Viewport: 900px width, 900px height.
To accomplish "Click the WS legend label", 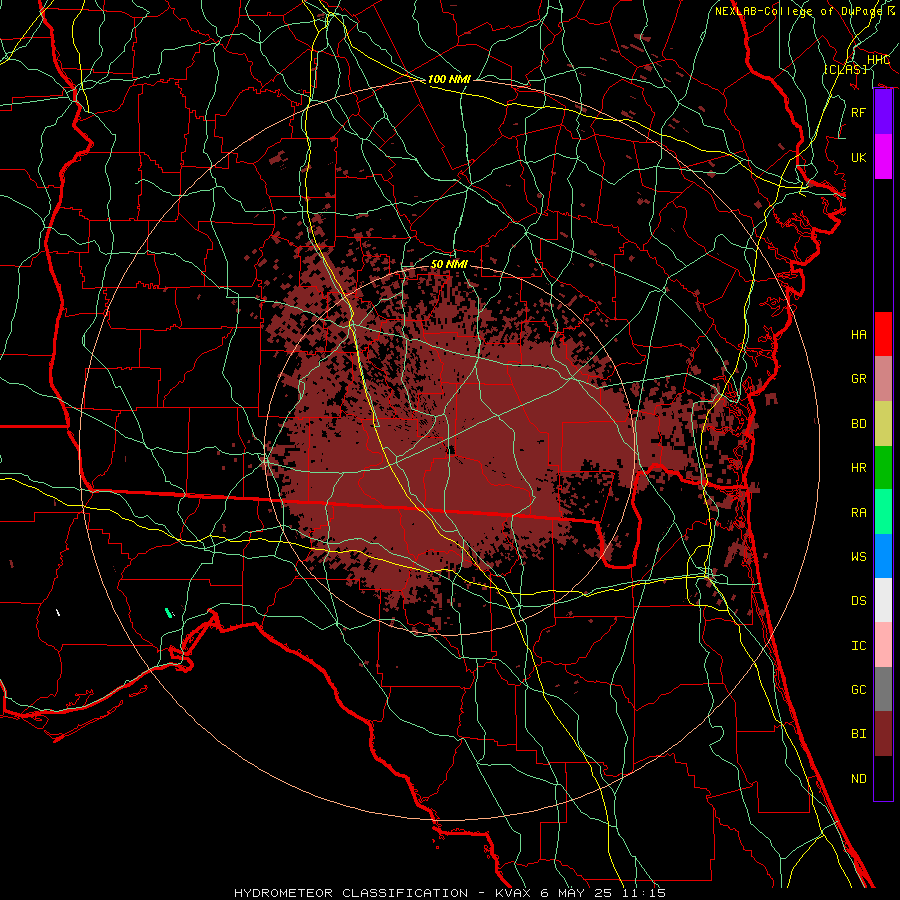I will (x=859, y=556).
